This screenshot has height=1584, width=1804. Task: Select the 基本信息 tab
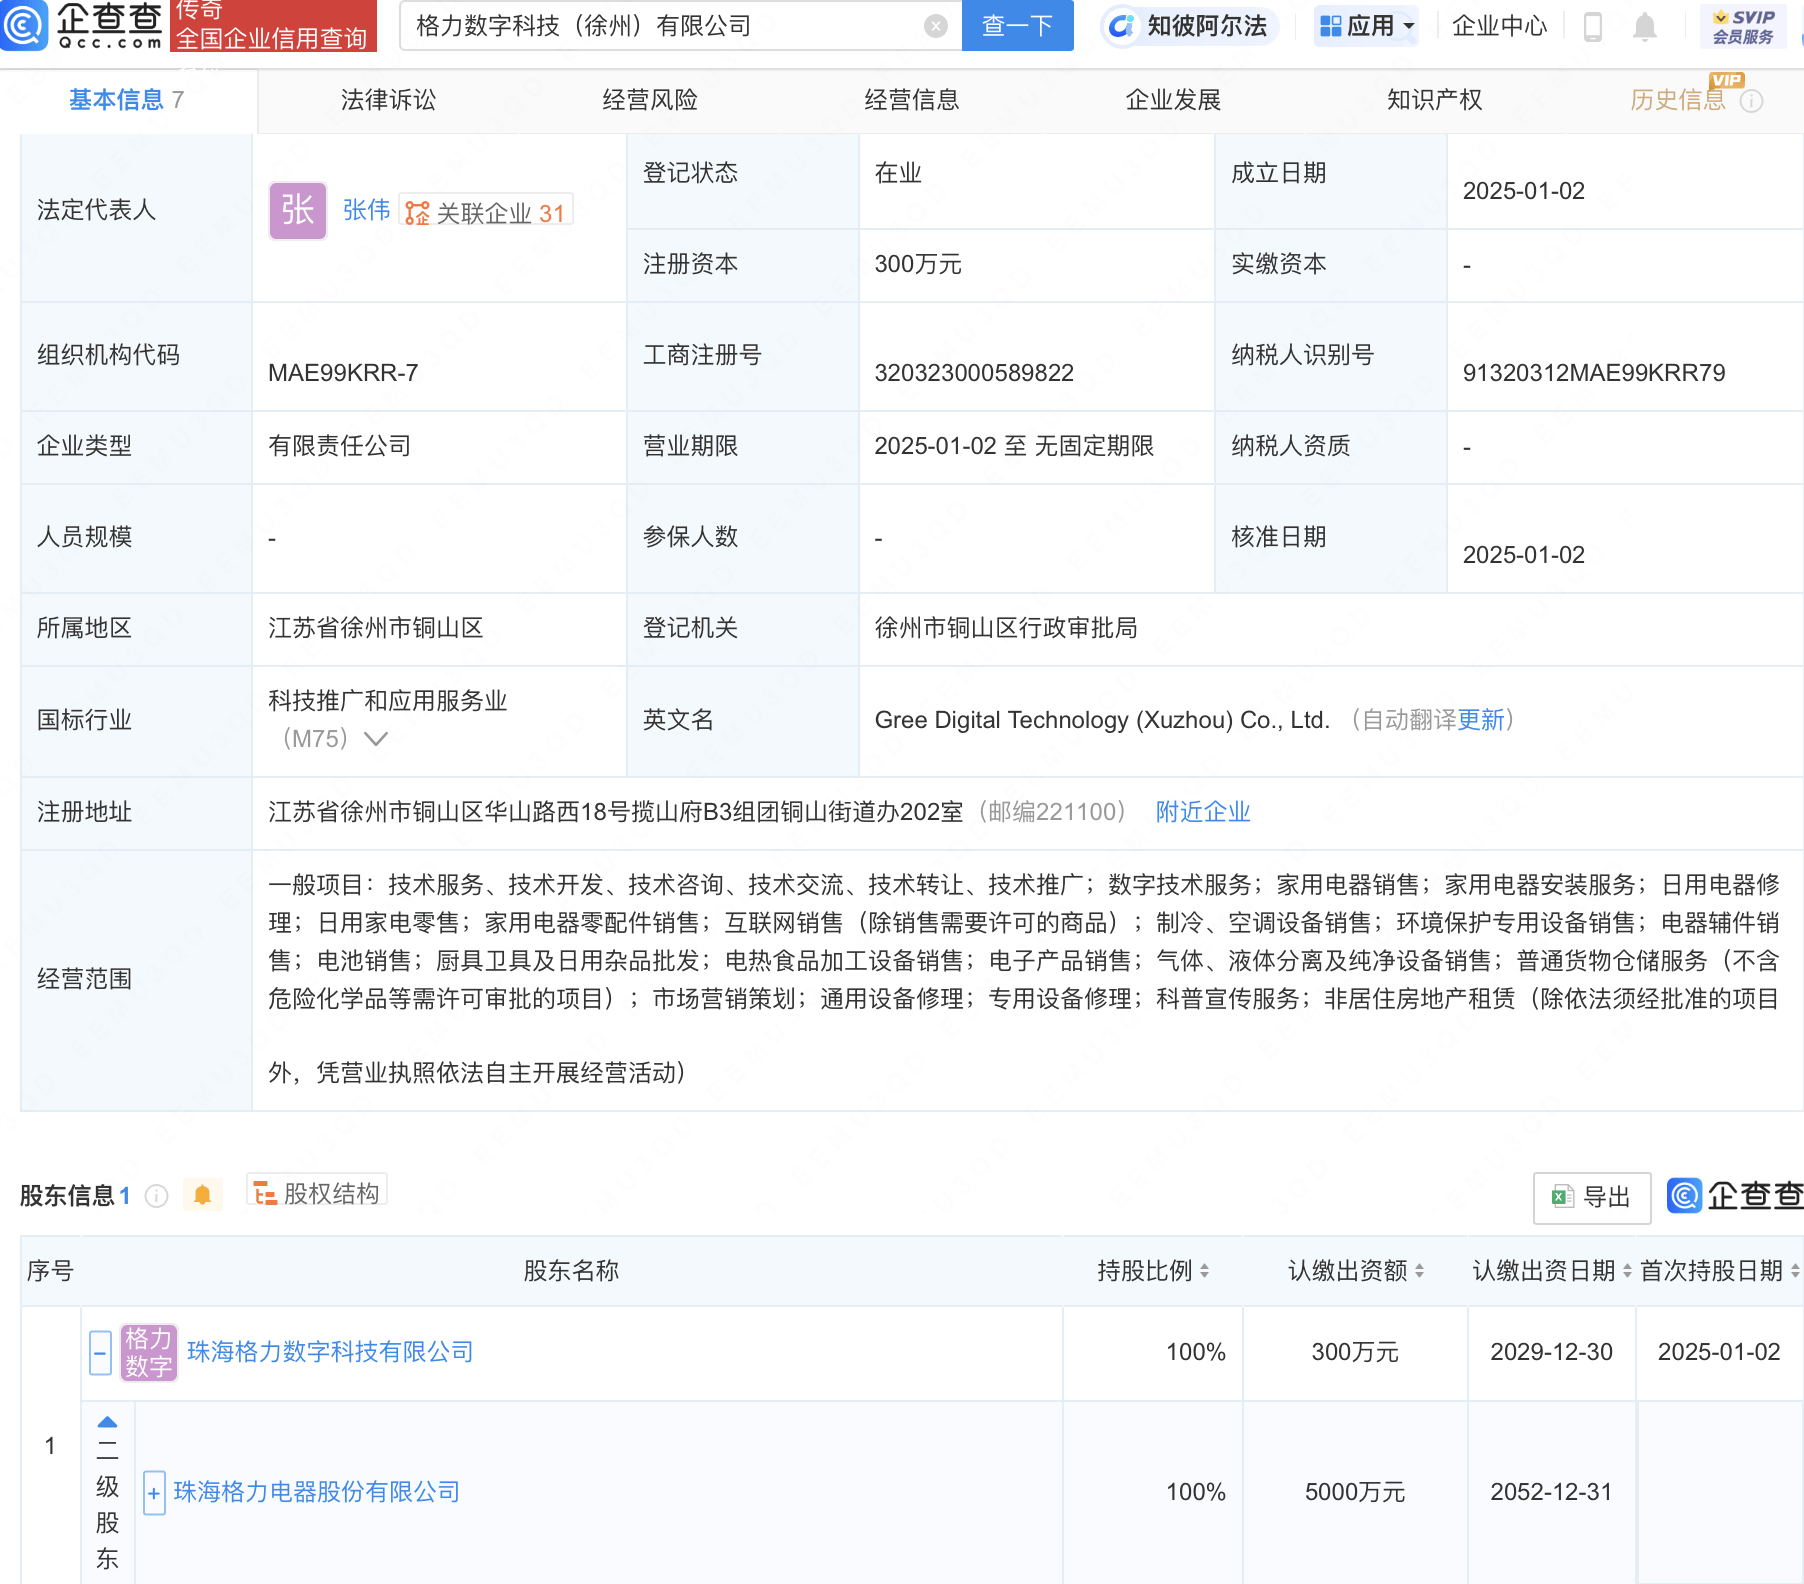[127, 100]
